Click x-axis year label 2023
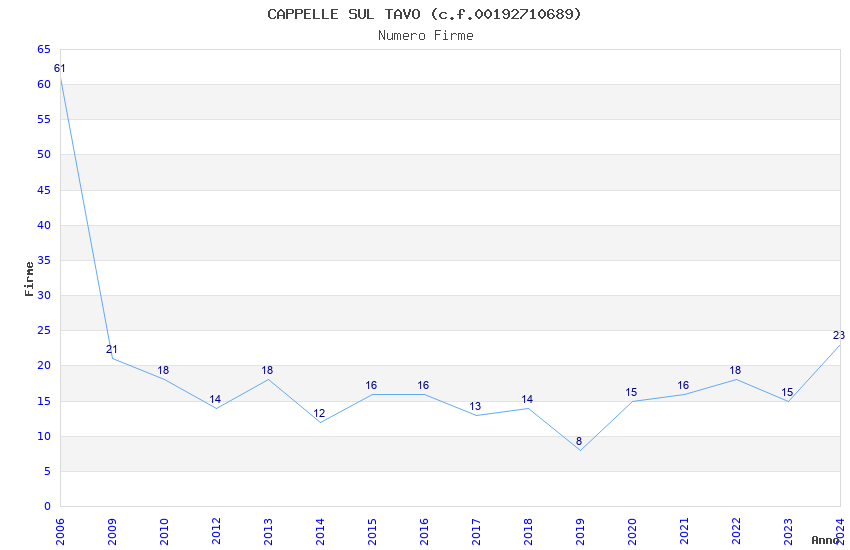The height and width of the screenshot is (550, 850). [x=789, y=532]
